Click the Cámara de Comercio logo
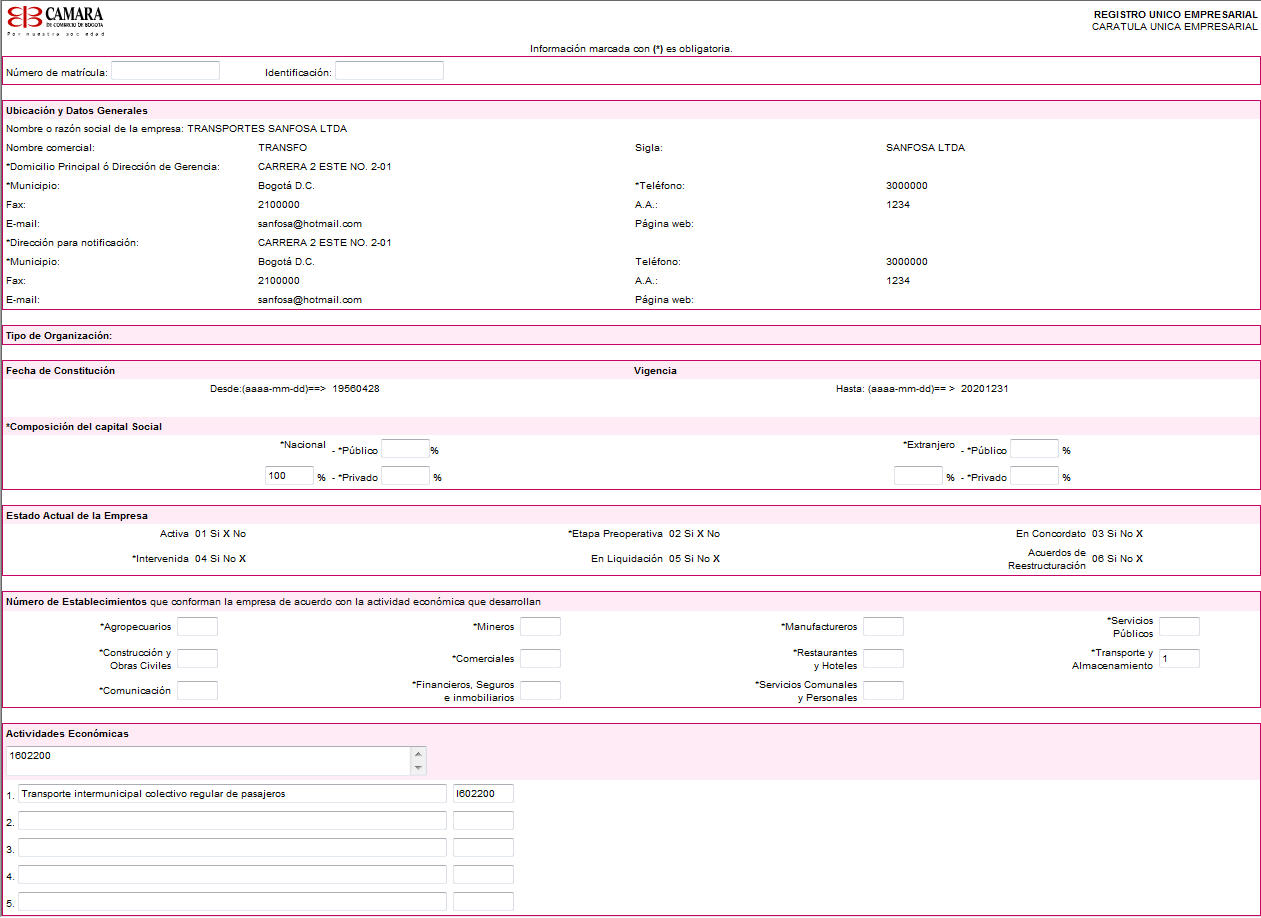 (x=55, y=20)
